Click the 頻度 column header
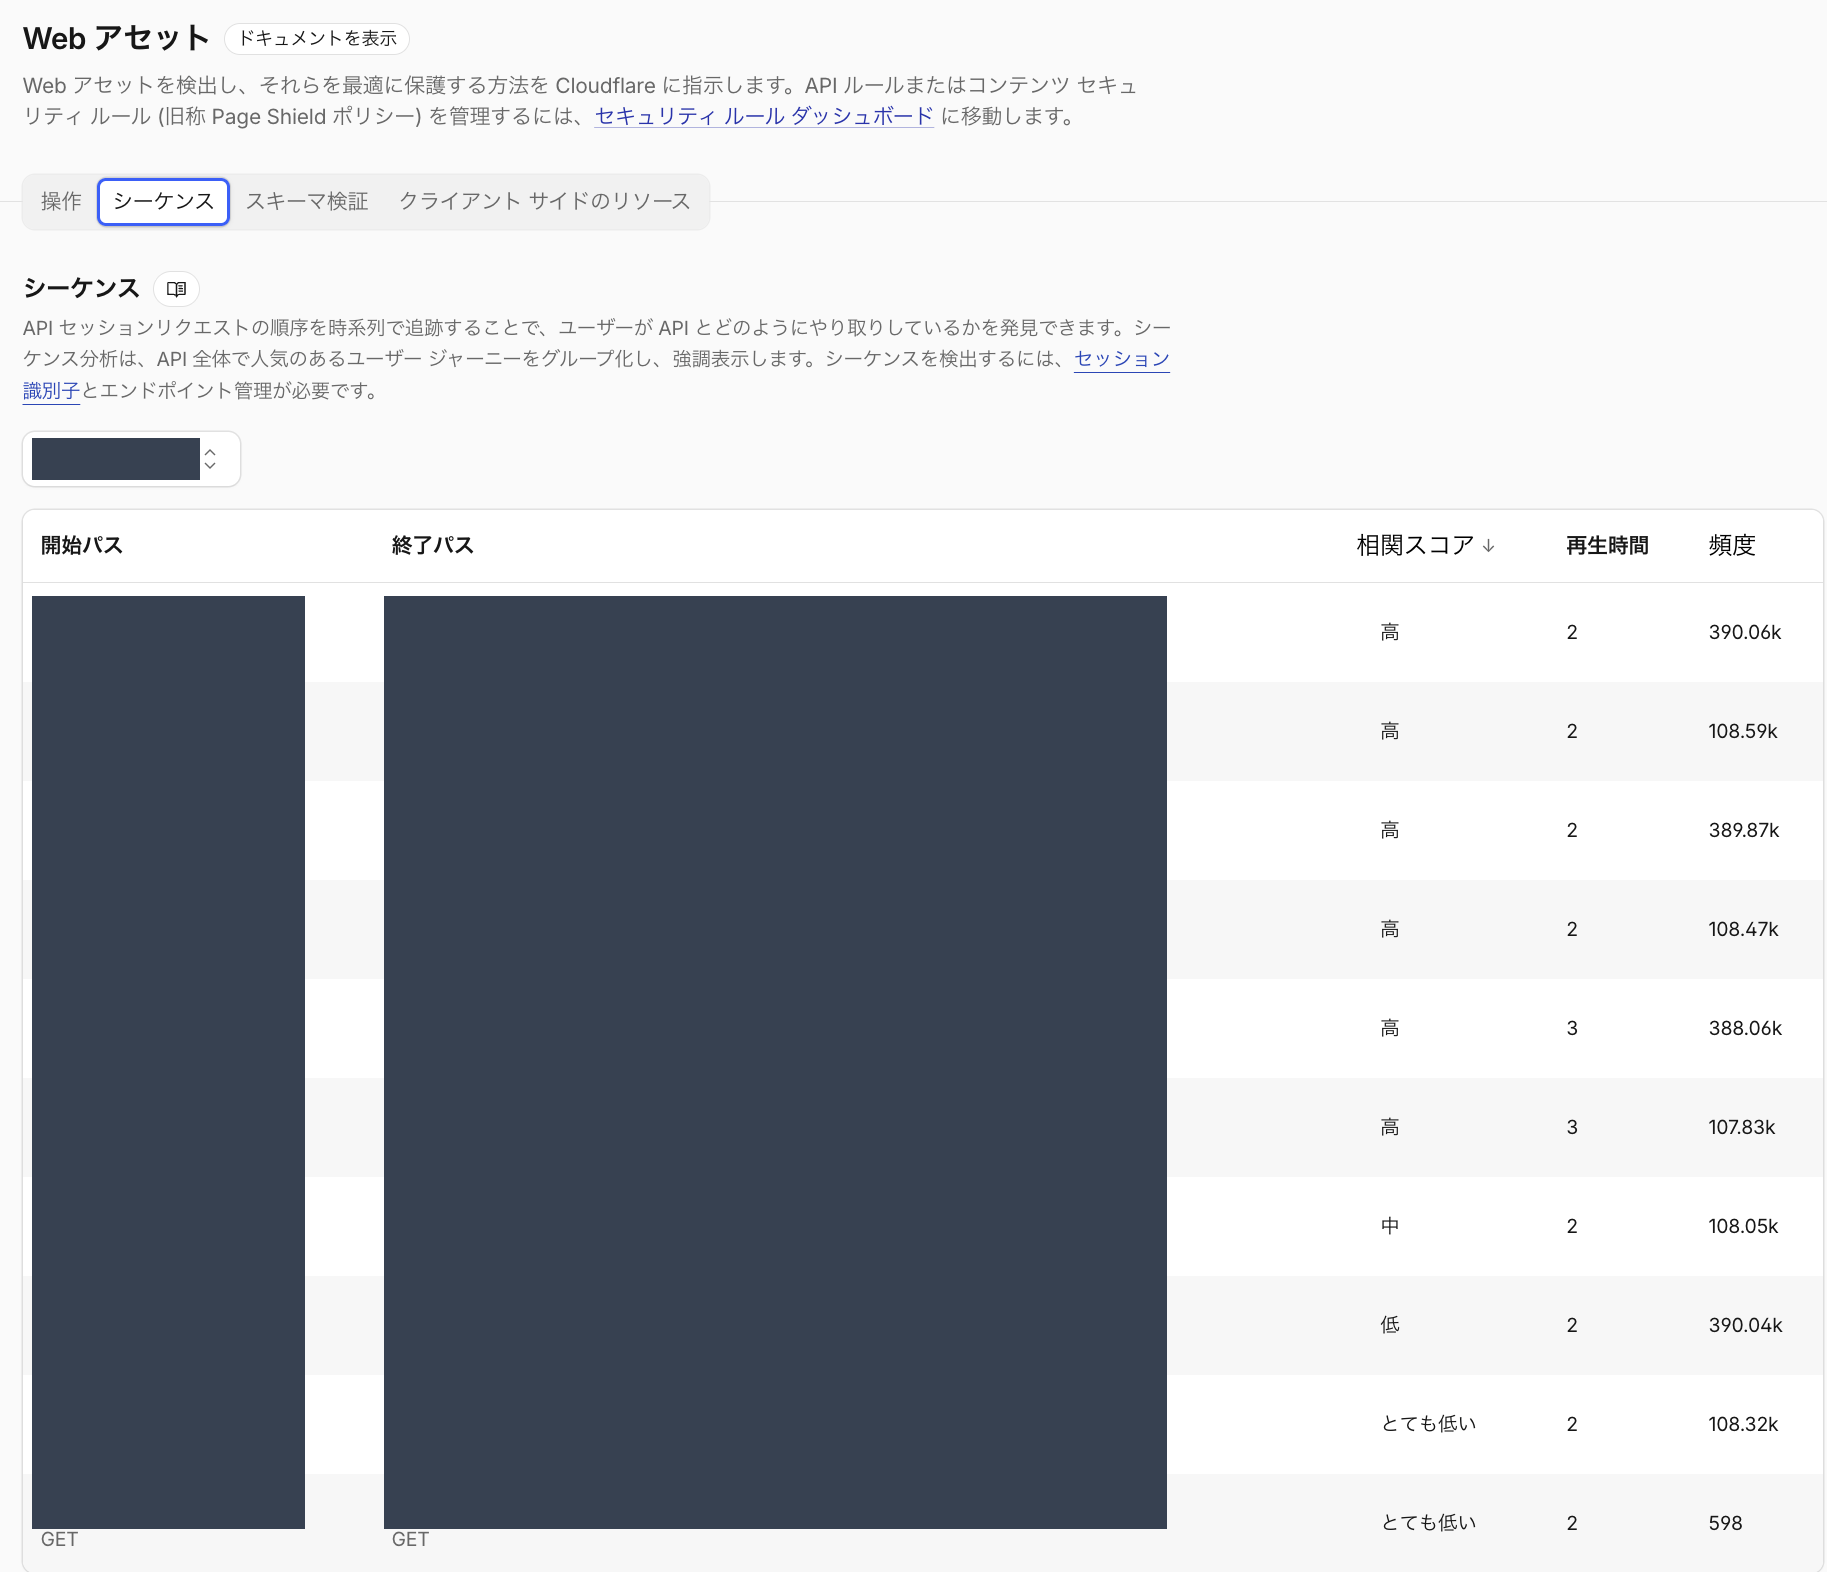The height and width of the screenshot is (1572, 1827). [1732, 545]
